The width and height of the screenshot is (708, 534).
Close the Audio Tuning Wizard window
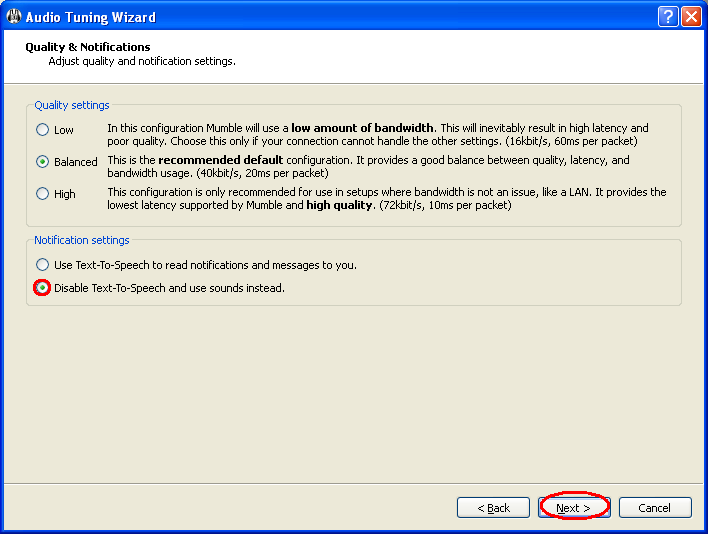691,17
